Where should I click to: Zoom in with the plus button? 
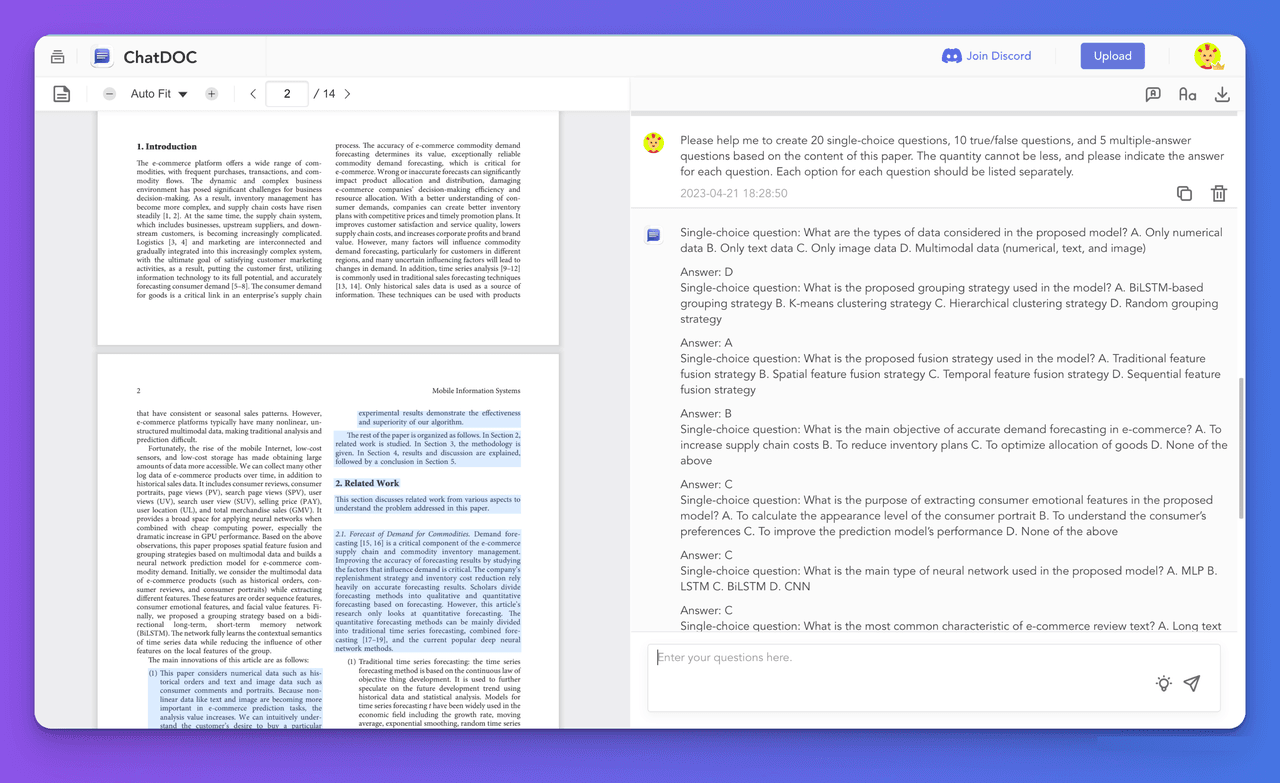[x=211, y=94]
